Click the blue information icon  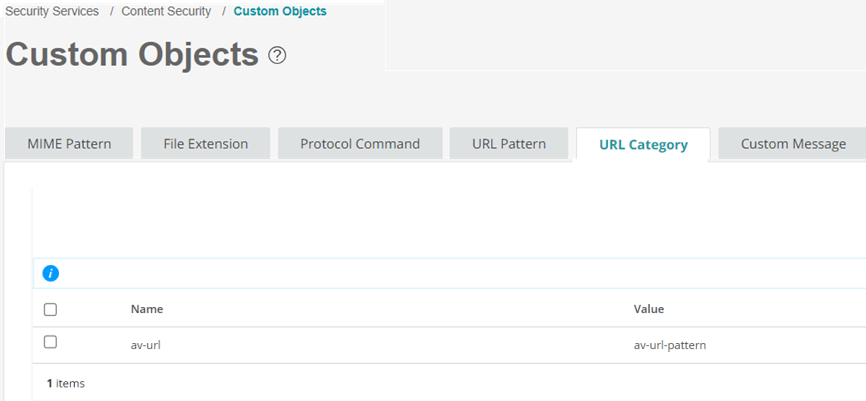(x=51, y=273)
